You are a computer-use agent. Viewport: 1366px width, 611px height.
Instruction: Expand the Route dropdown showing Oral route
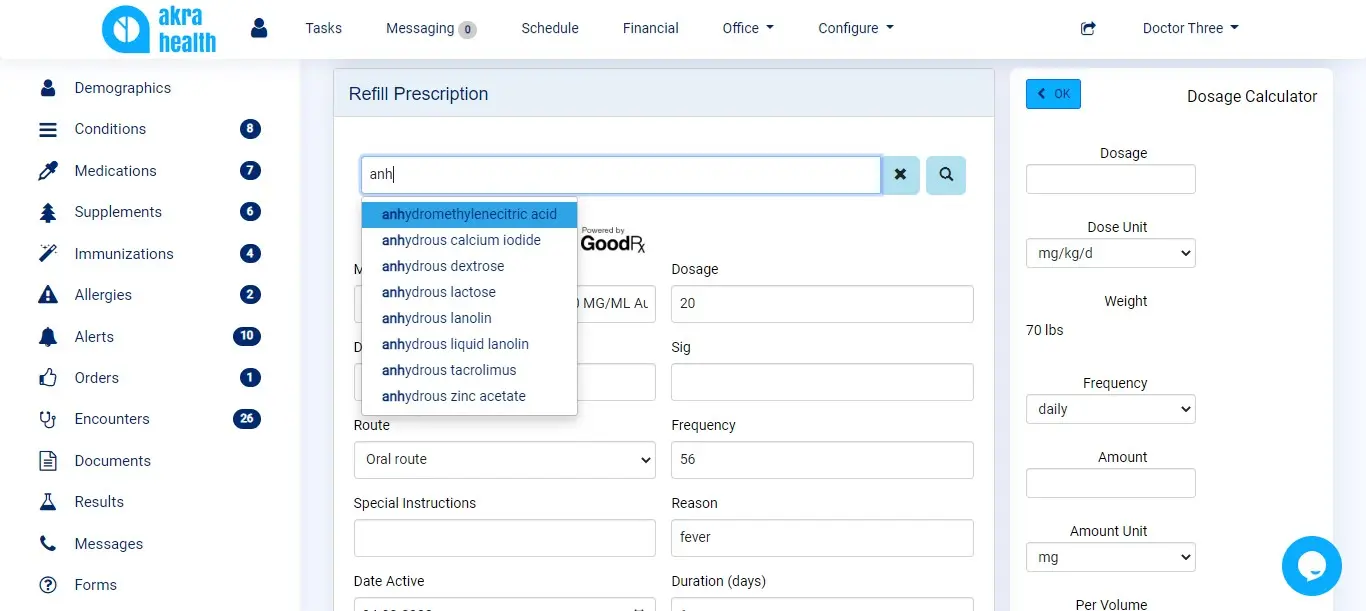point(504,460)
